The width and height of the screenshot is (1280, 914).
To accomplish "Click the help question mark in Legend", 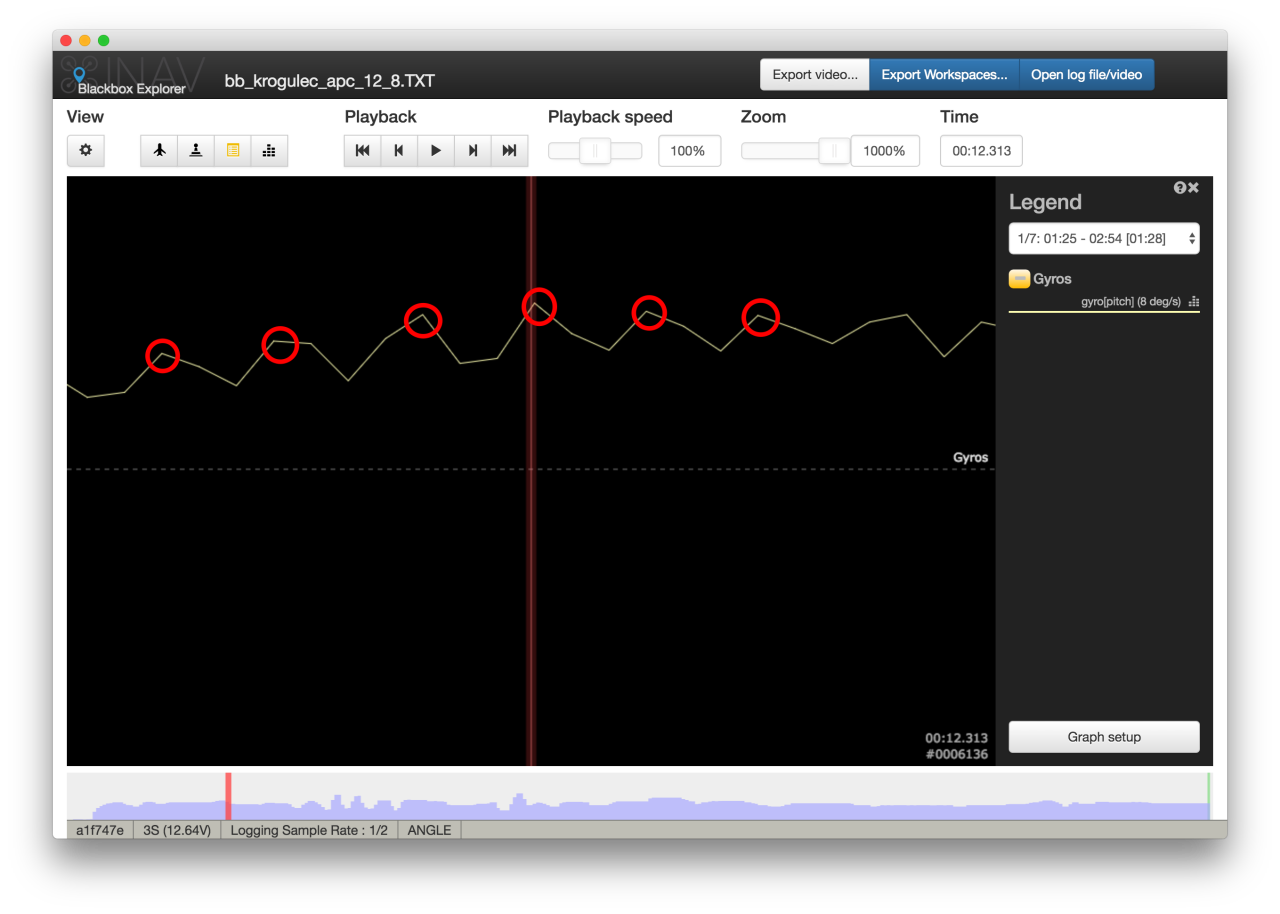I will (1180, 187).
